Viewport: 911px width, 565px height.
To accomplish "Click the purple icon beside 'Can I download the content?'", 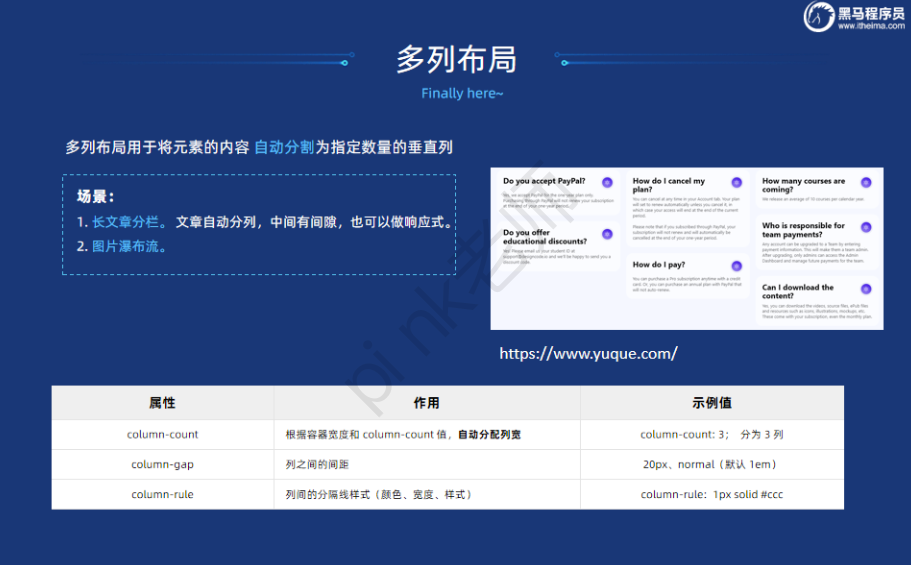I will 866,289.
